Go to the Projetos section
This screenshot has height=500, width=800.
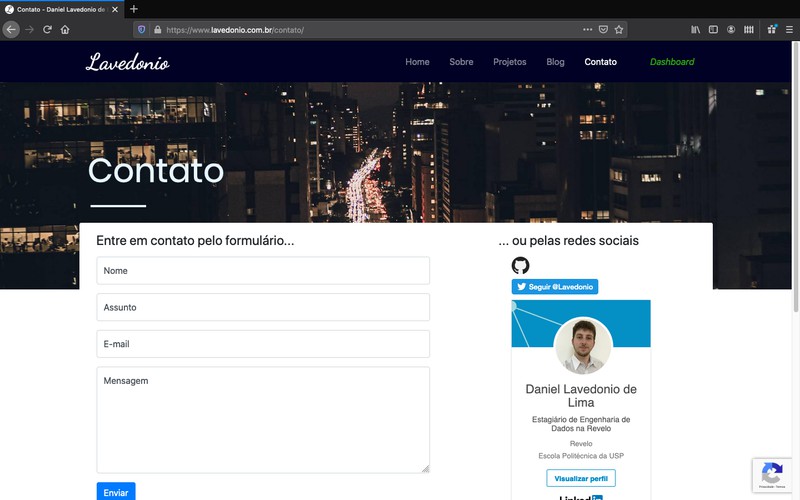coord(510,62)
